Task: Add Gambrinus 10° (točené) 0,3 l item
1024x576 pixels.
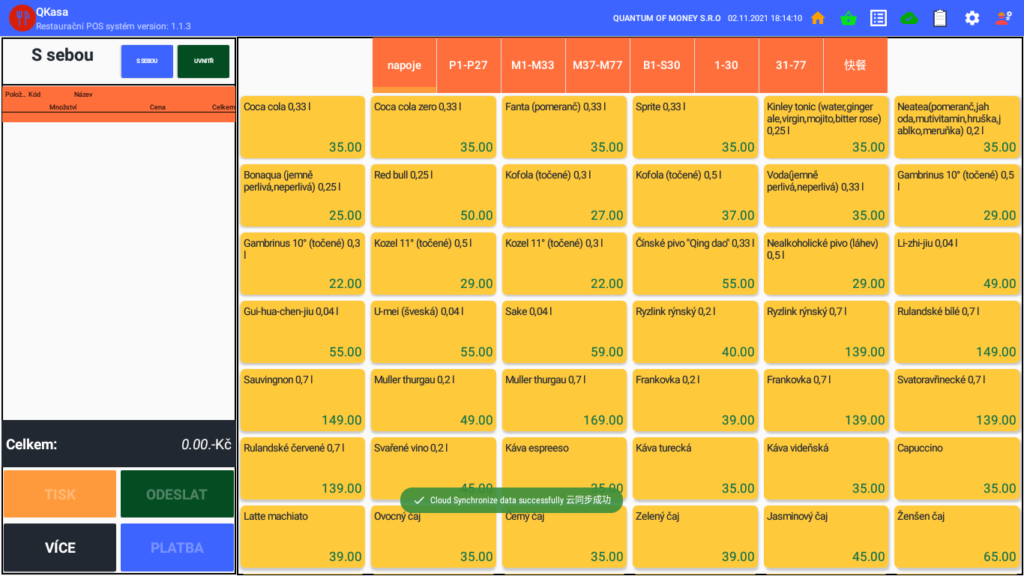Action: [x=302, y=264]
